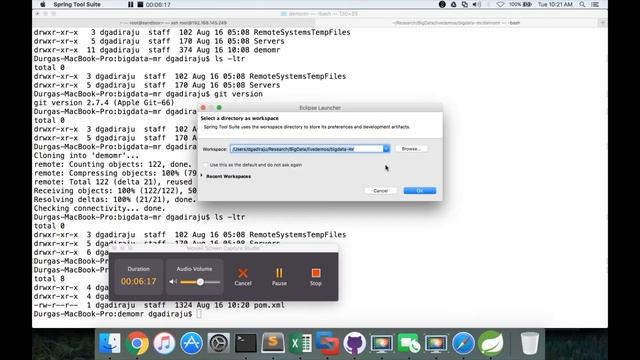The image size is (640, 360).
Task: Click the menu bar recording pause icon
Action: click(x=131, y=4)
